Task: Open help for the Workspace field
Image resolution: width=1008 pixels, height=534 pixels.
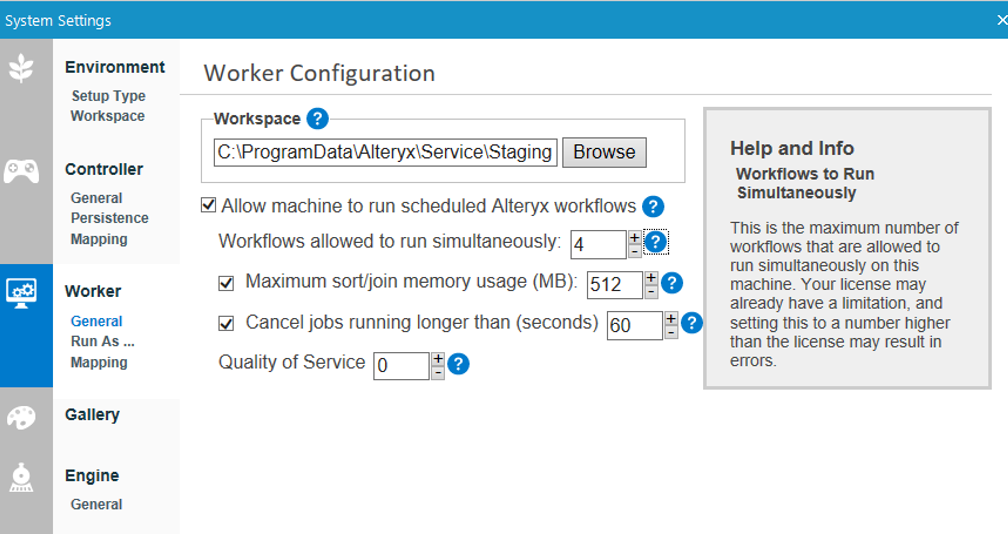Action: pos(317,119)
